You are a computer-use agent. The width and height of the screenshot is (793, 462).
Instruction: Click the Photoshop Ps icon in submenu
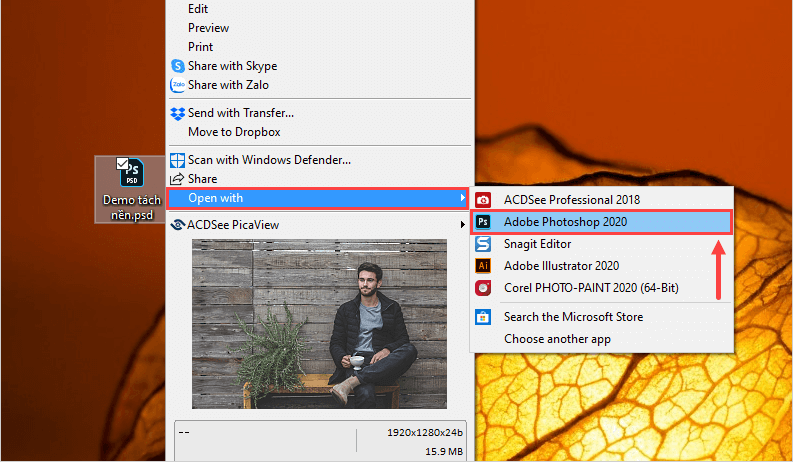484,222
